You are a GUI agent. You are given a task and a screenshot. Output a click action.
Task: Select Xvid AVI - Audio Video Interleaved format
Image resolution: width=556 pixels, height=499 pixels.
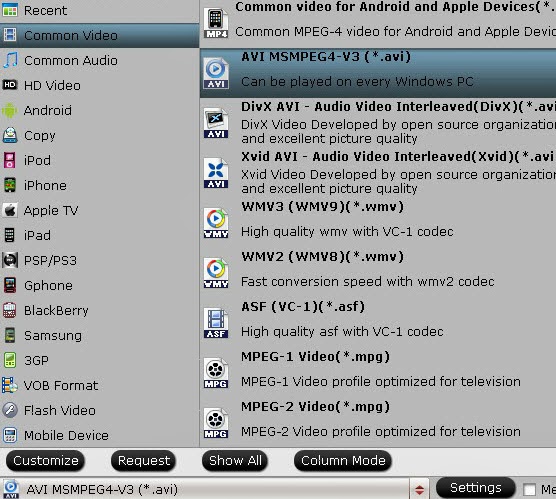coord(378,173)
